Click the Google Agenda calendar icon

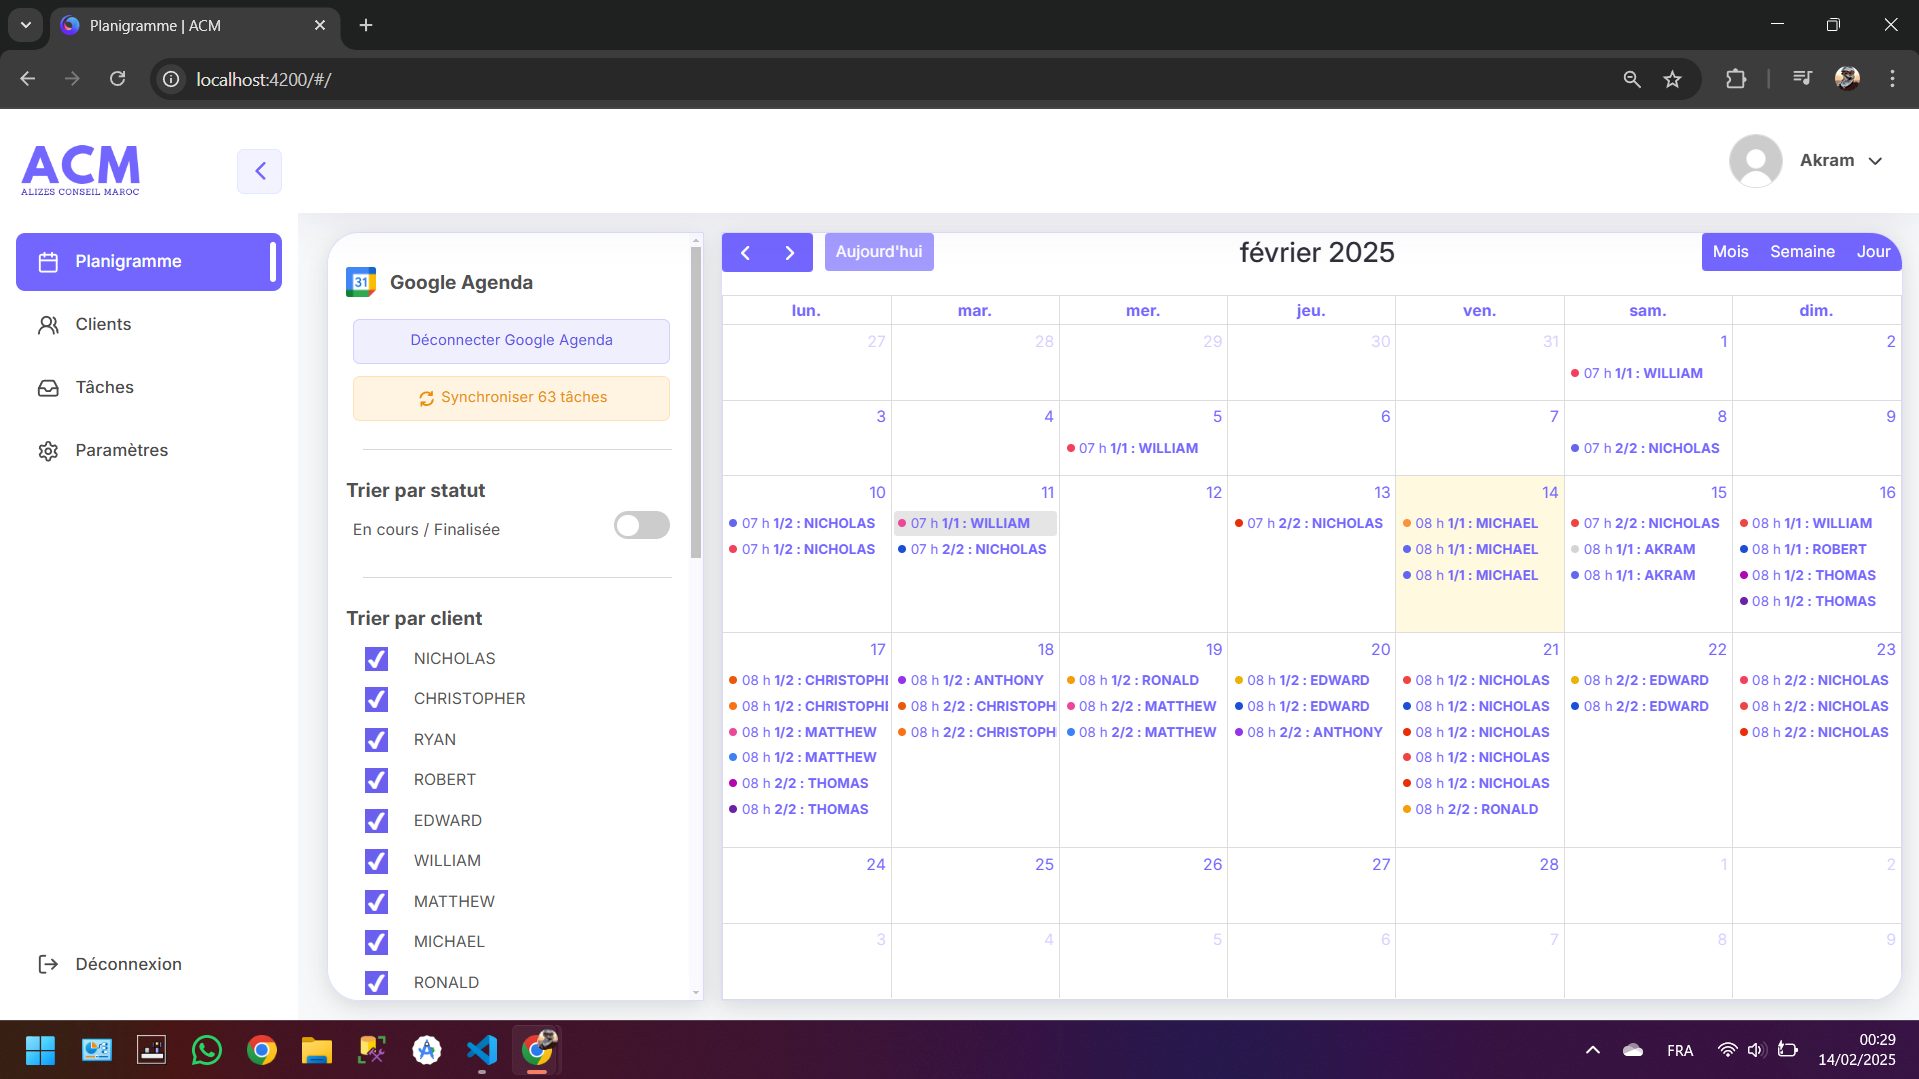361,283
